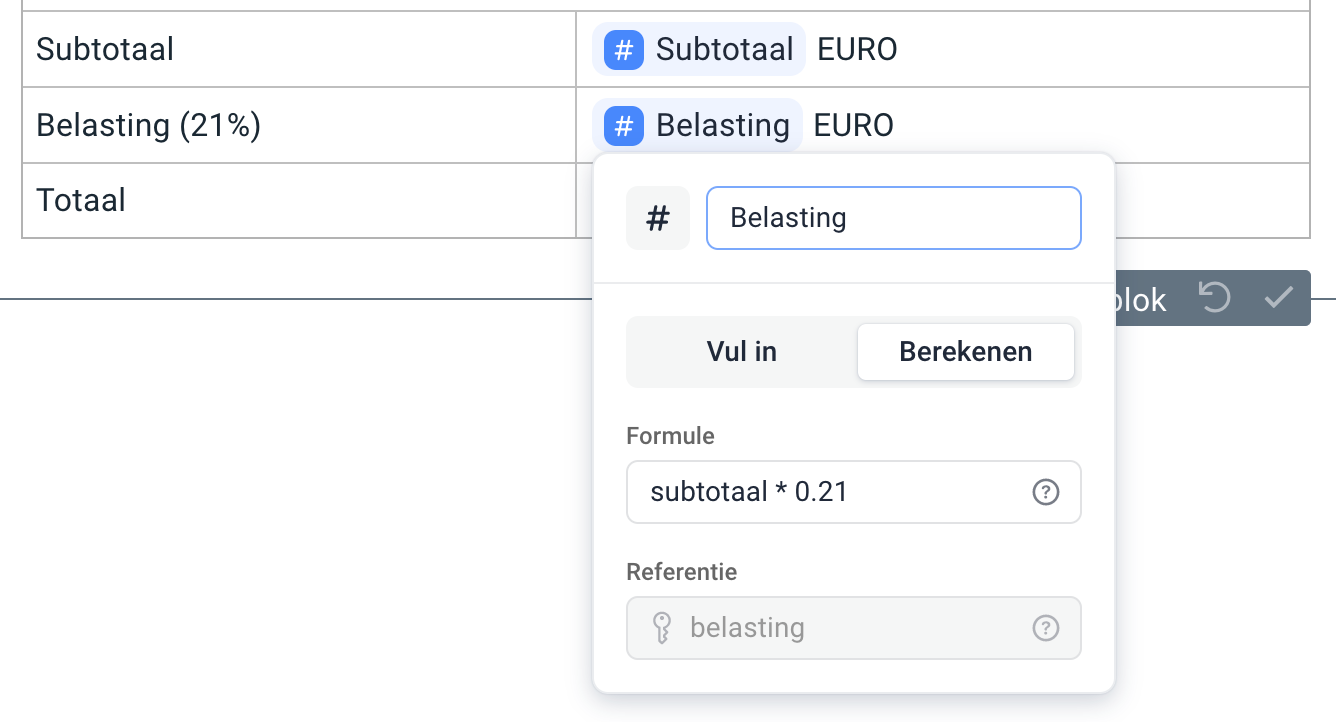Click the key icon beside belasting reference

(660, 628)
